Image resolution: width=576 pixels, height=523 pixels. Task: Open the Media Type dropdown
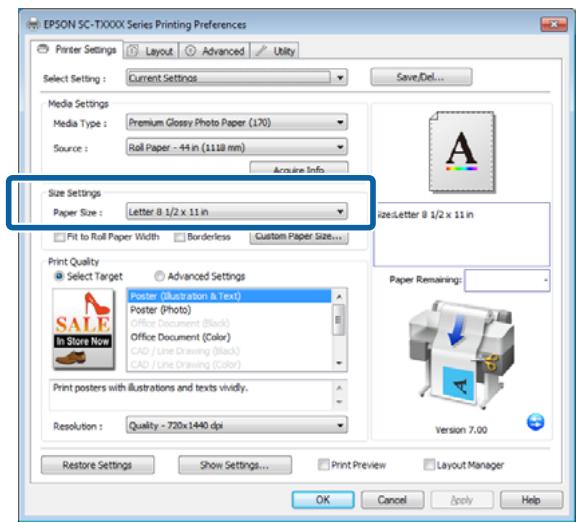pos(237,123)
